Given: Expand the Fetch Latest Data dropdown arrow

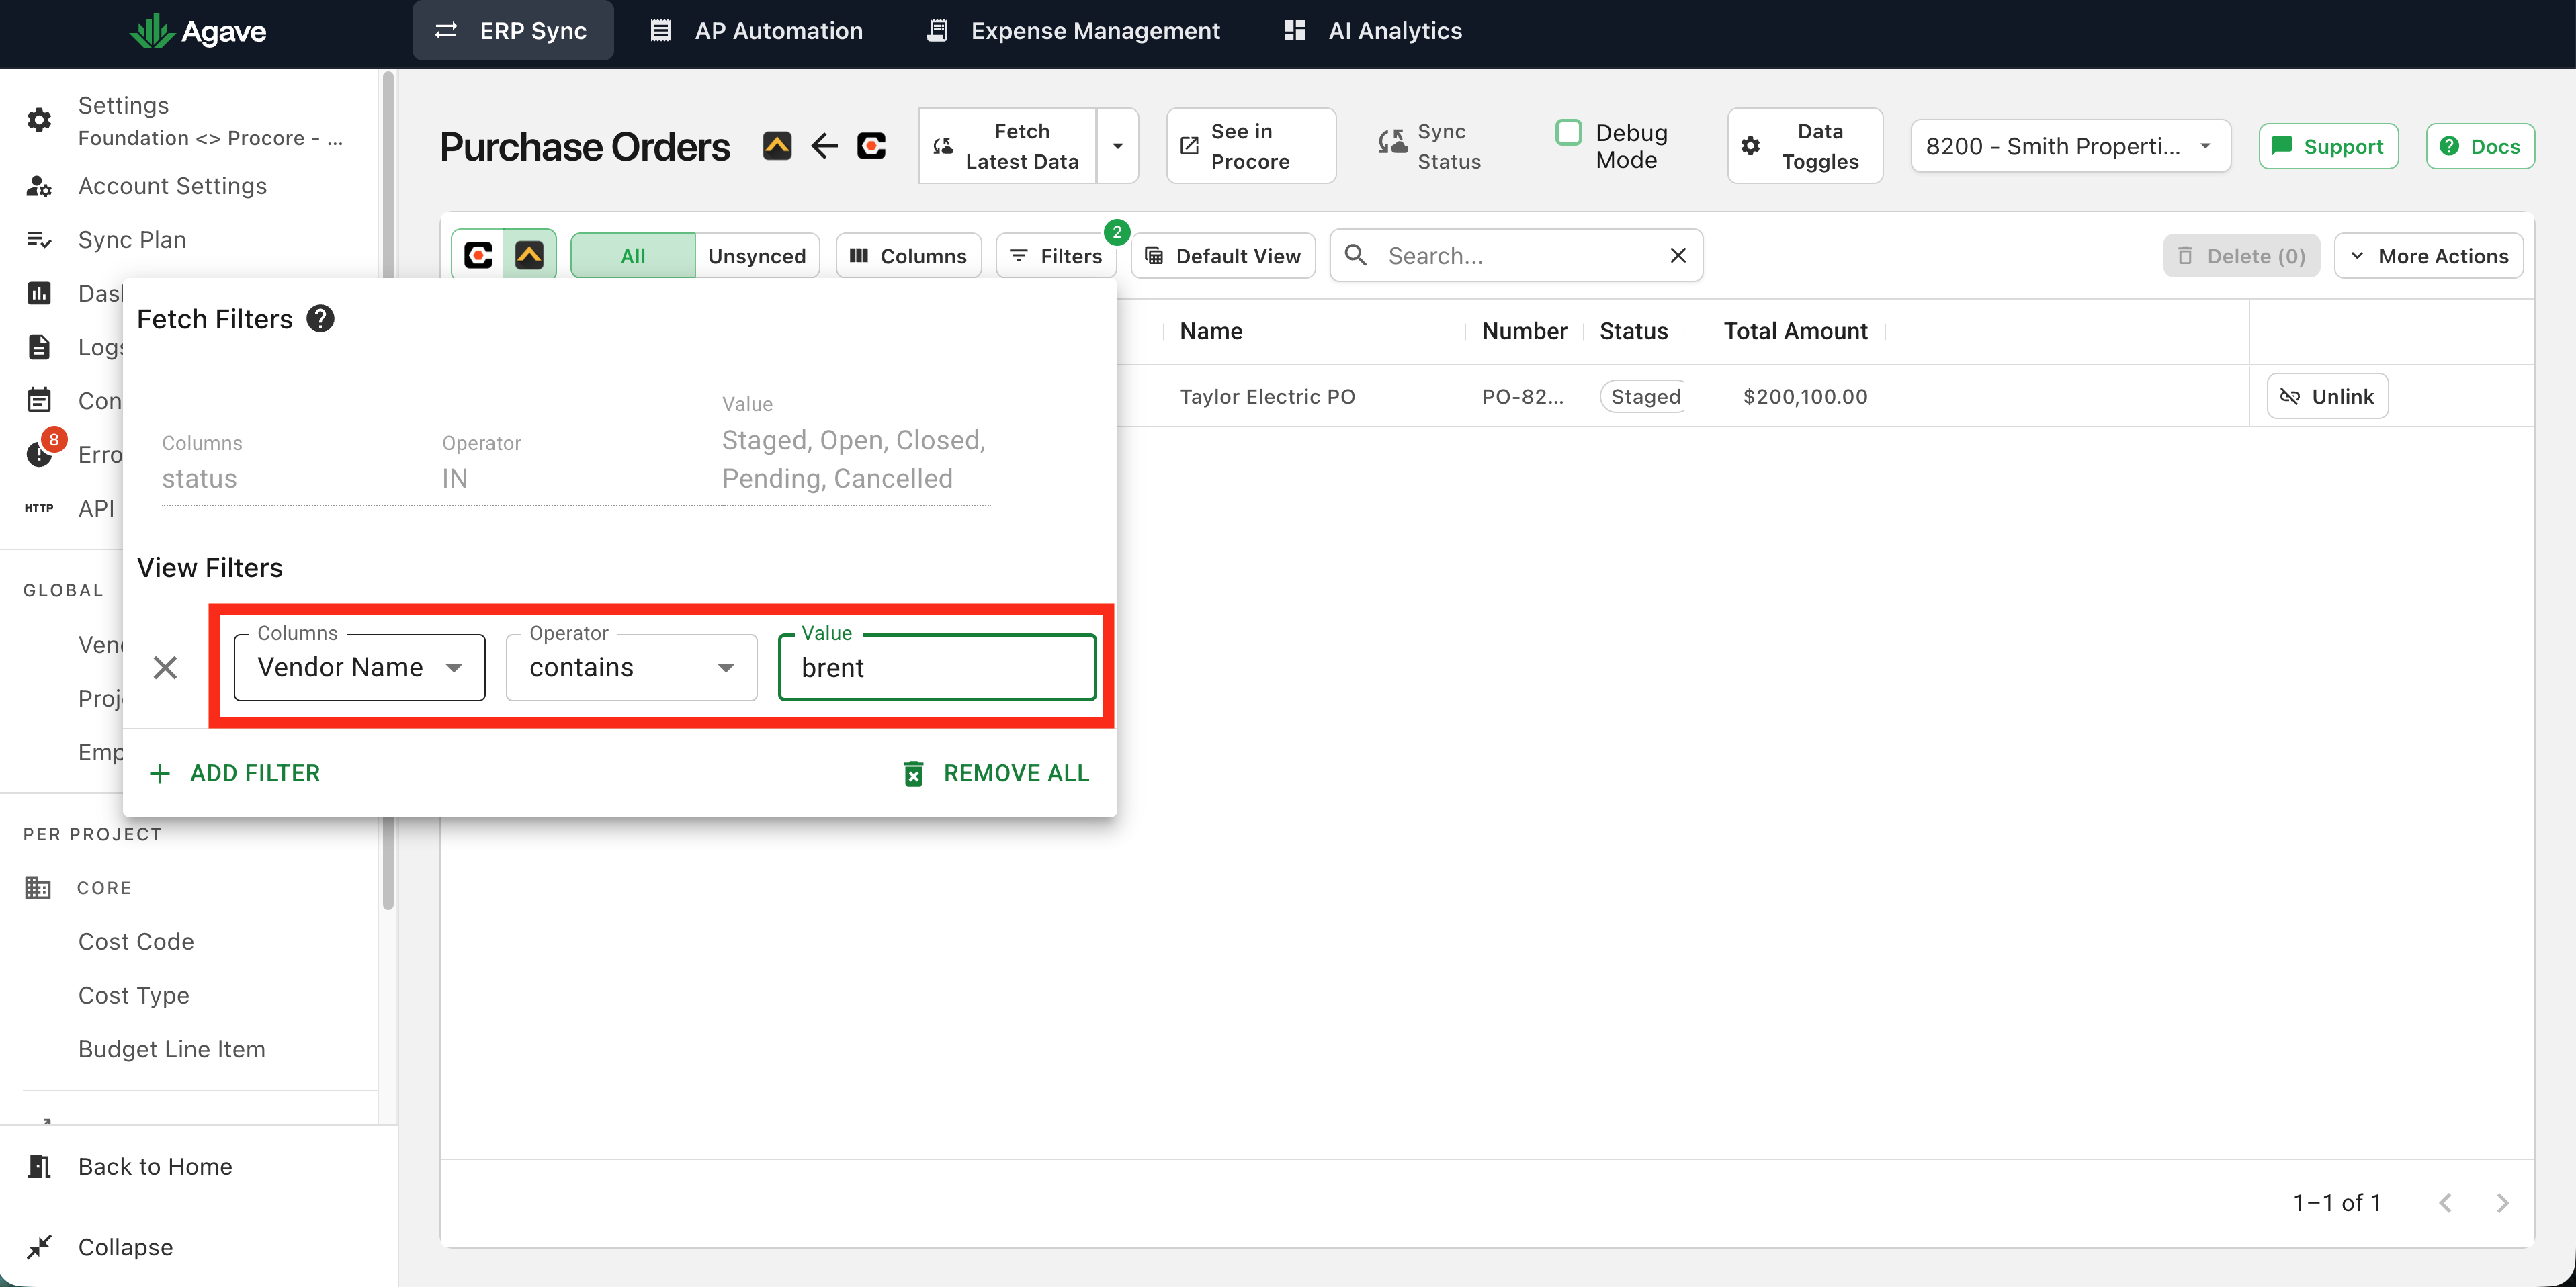Looking at the screenshot, I should tap(1118, 146).
